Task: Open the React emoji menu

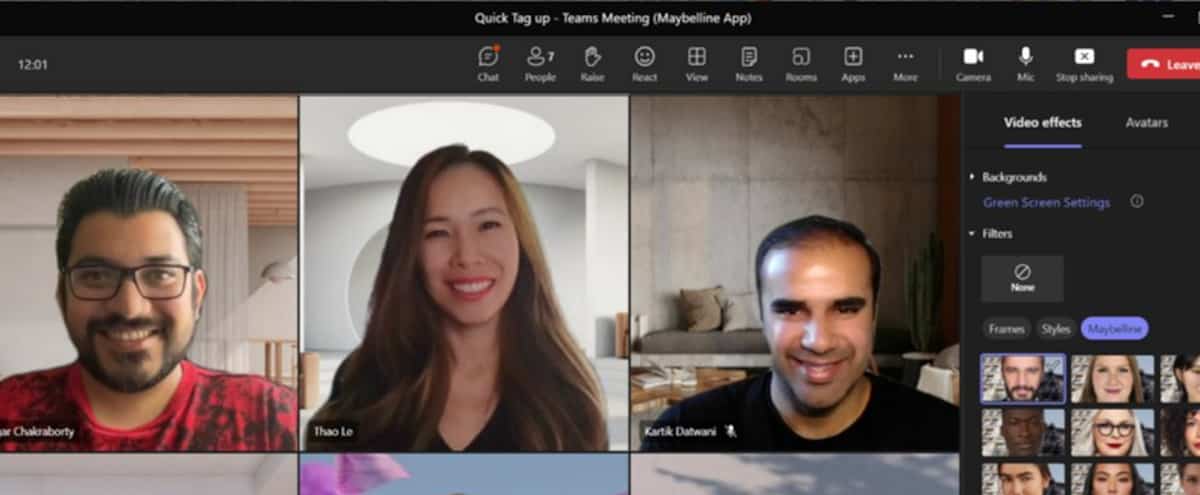Action: pyautogui.click(x=645, y=64)
